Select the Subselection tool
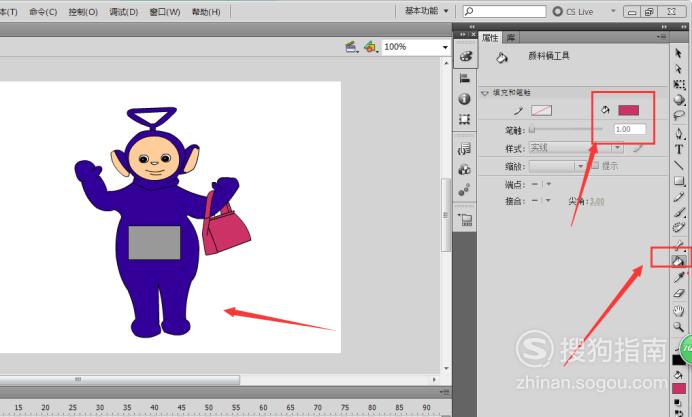Screen dimensions: 692x417 pos(679,69)
